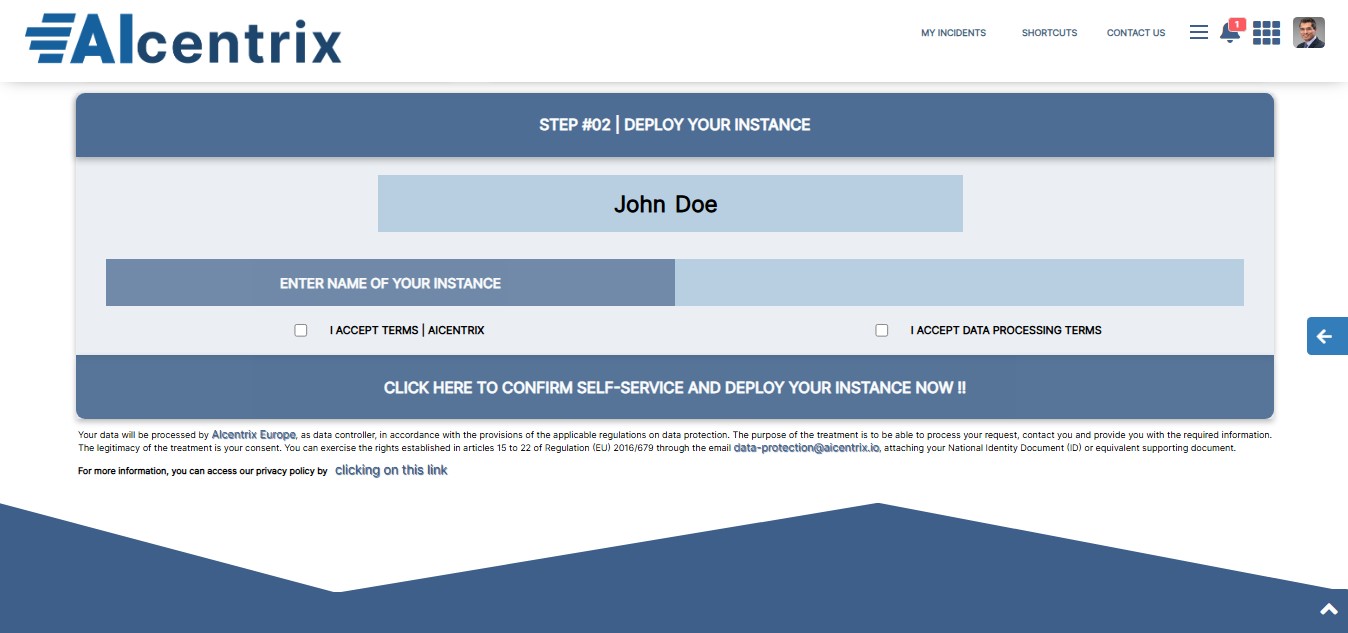Click the blue back arrow side button
The height and width of the screenshot is (633, 1348).
1326,336
